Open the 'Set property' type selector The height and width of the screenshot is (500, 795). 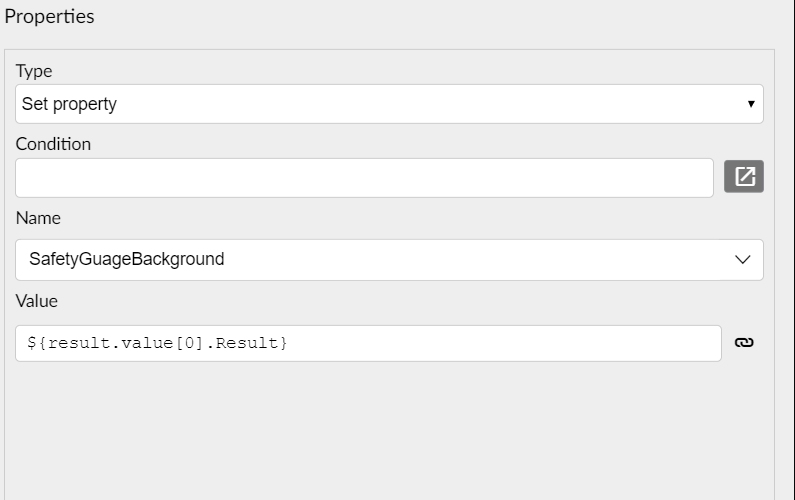click(389, 104)
